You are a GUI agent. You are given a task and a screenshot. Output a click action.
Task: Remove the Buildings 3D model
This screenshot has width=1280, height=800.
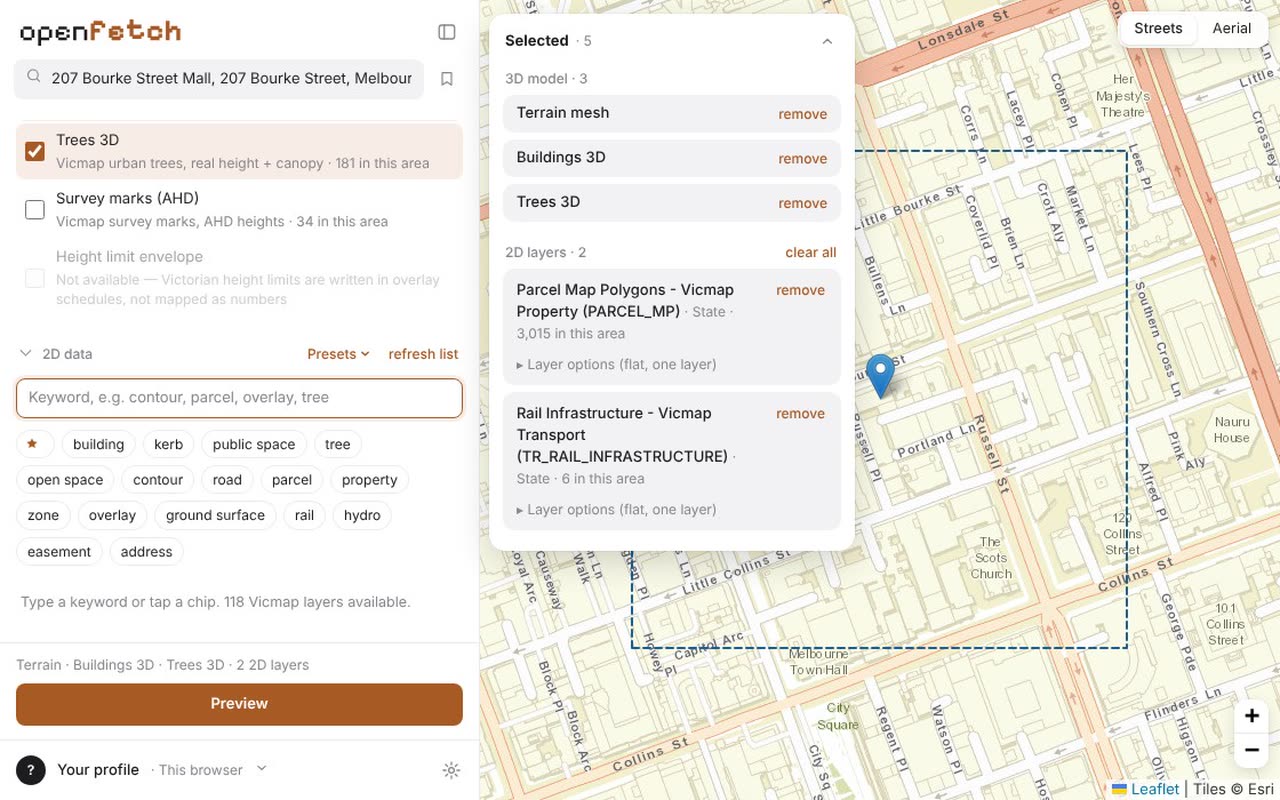point(803,158)
